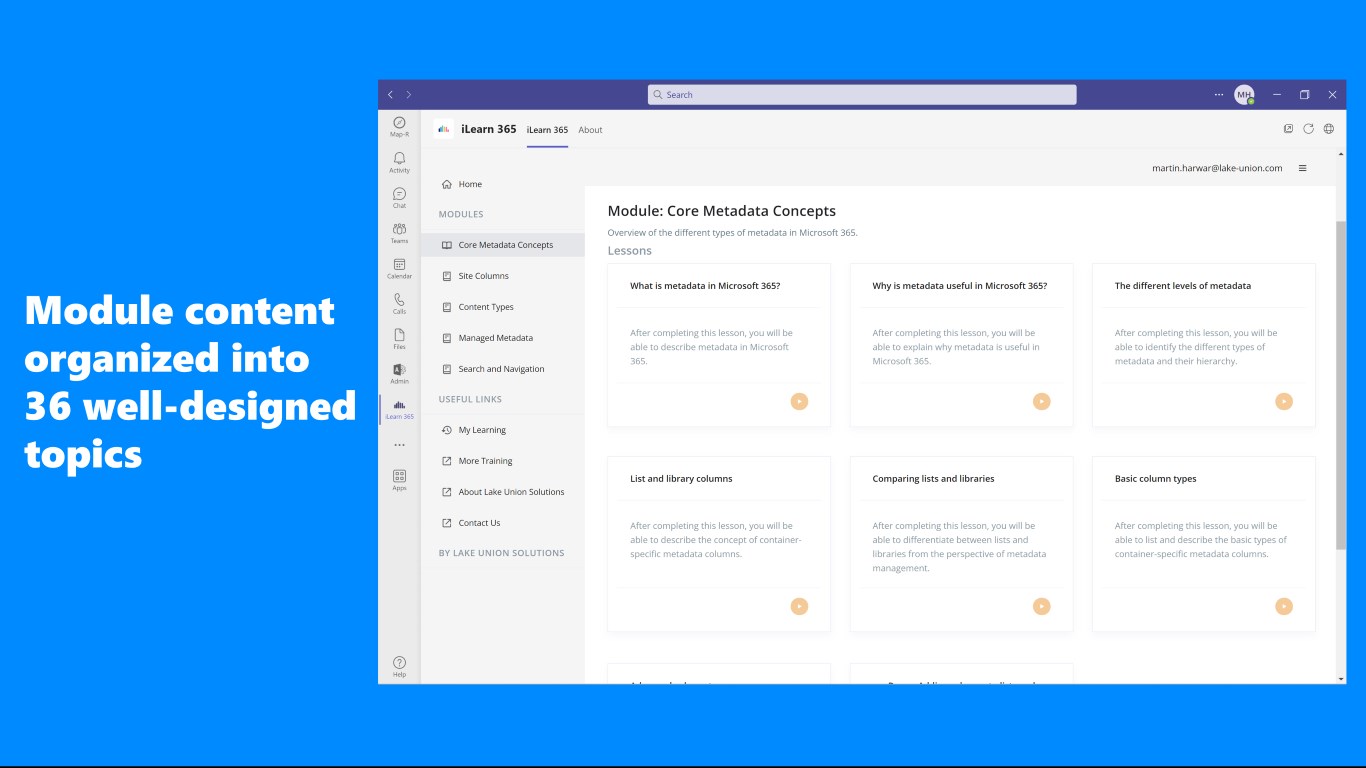Screen dimensions: 1366x768
Task: Click the 'Module: Core Metadata Concepts' heading
Action: (x=722, y=211)
